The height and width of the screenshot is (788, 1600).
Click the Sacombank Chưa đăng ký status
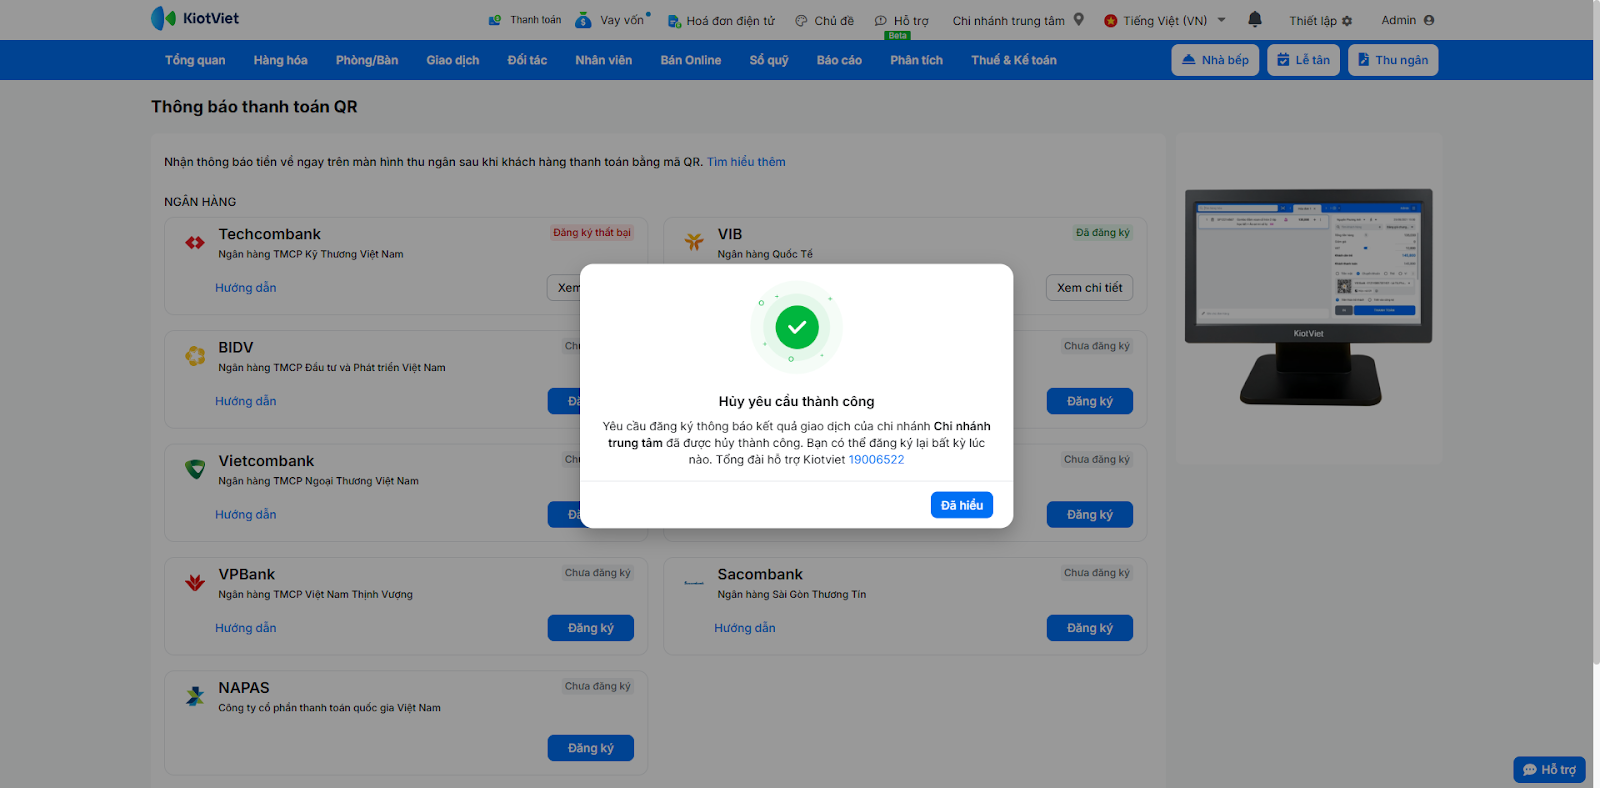(x=1097, y=573)
